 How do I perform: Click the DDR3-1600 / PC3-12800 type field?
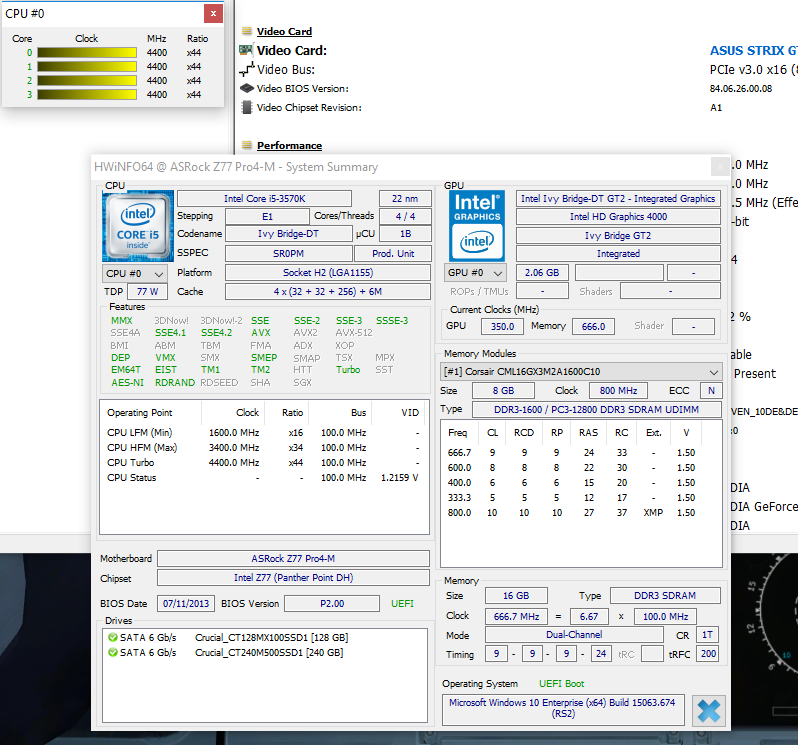596,410
